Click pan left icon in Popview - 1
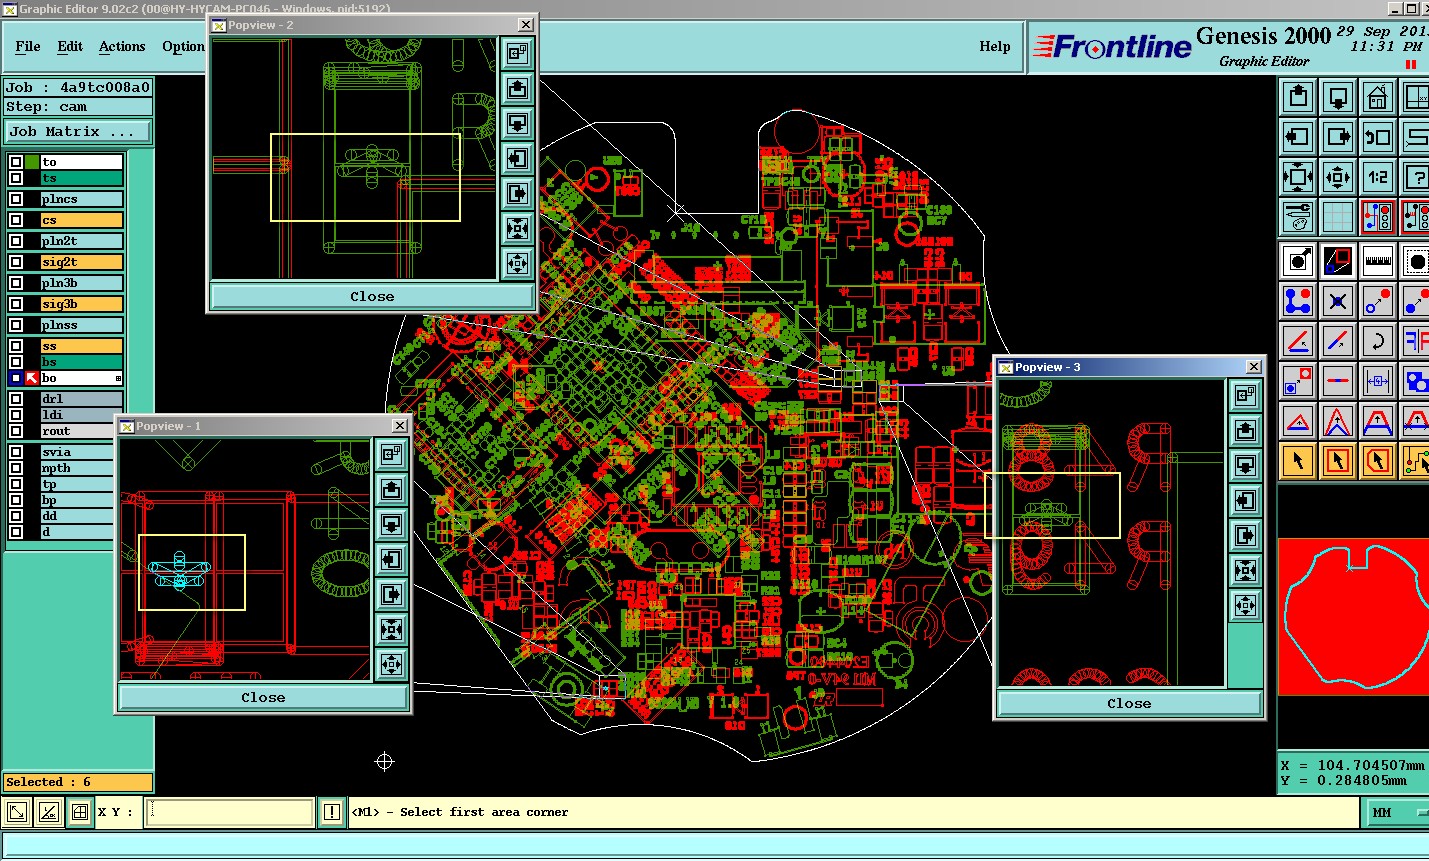This screenshot has width=1429, height=861. pyautogui.click(x=392, y=559)
